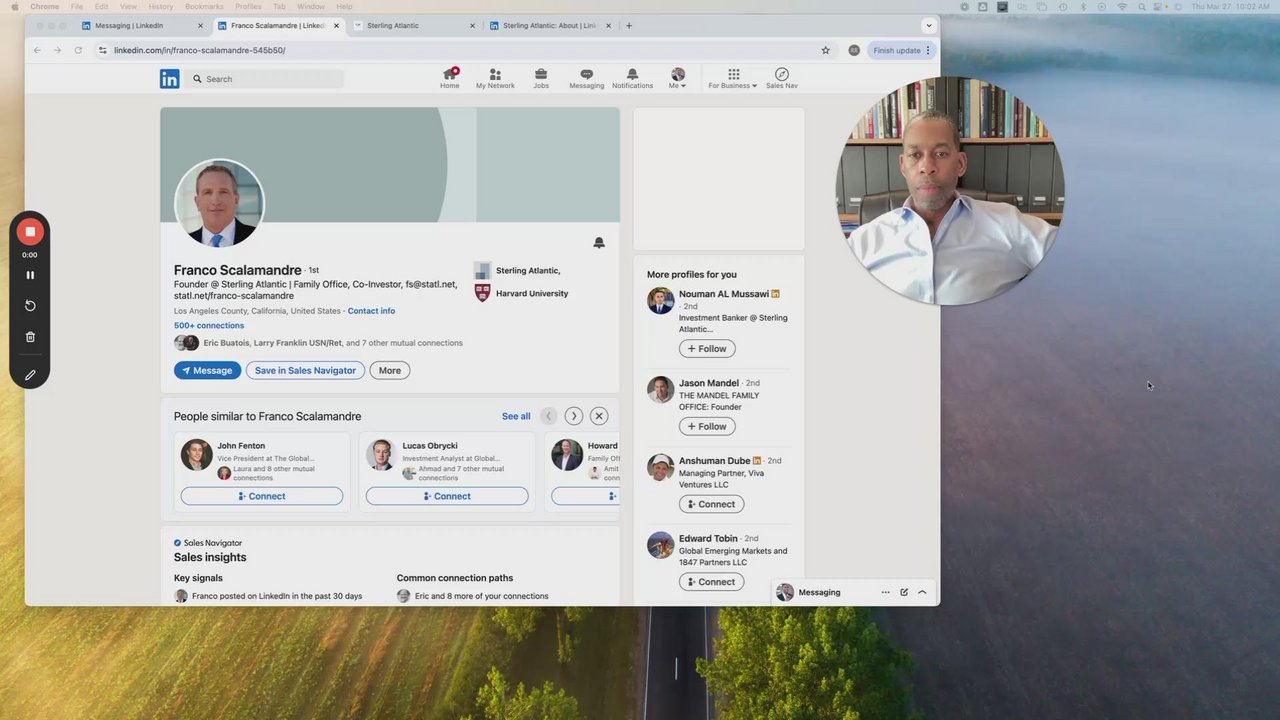The width and height of the screenshot is (1280, 720).
Task: Connect with John Fenton
Action: [262, 496]
